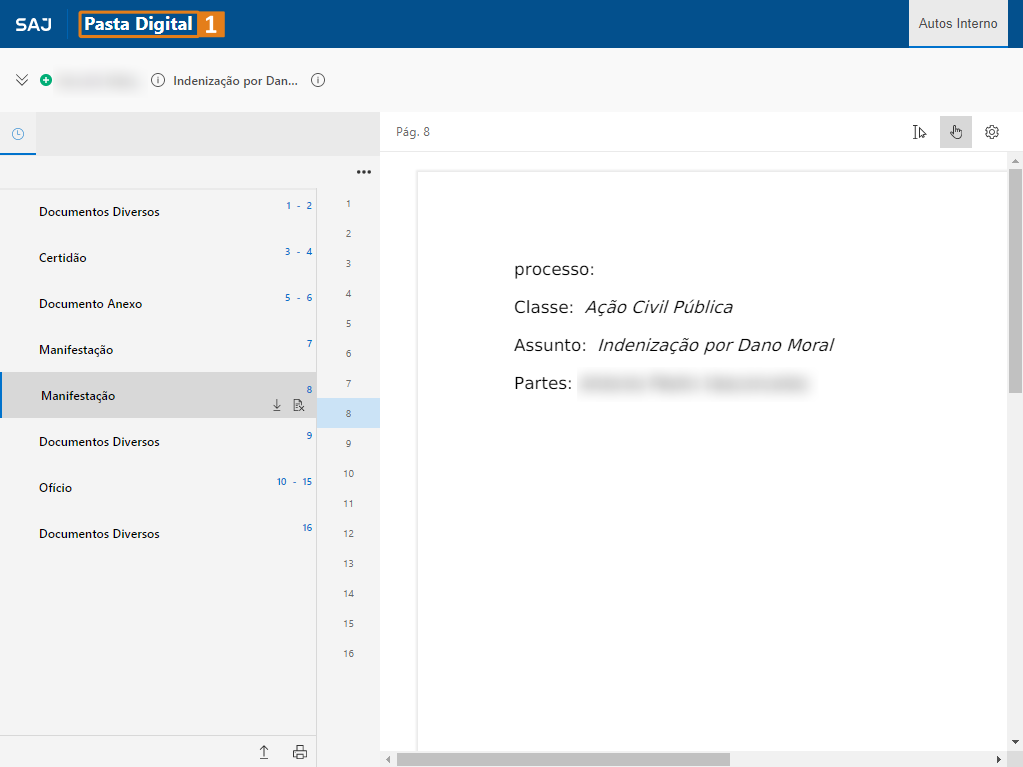
Task: Open Documentos Diversos page 16
Action: pyautogui.click(x=158, y=534)
